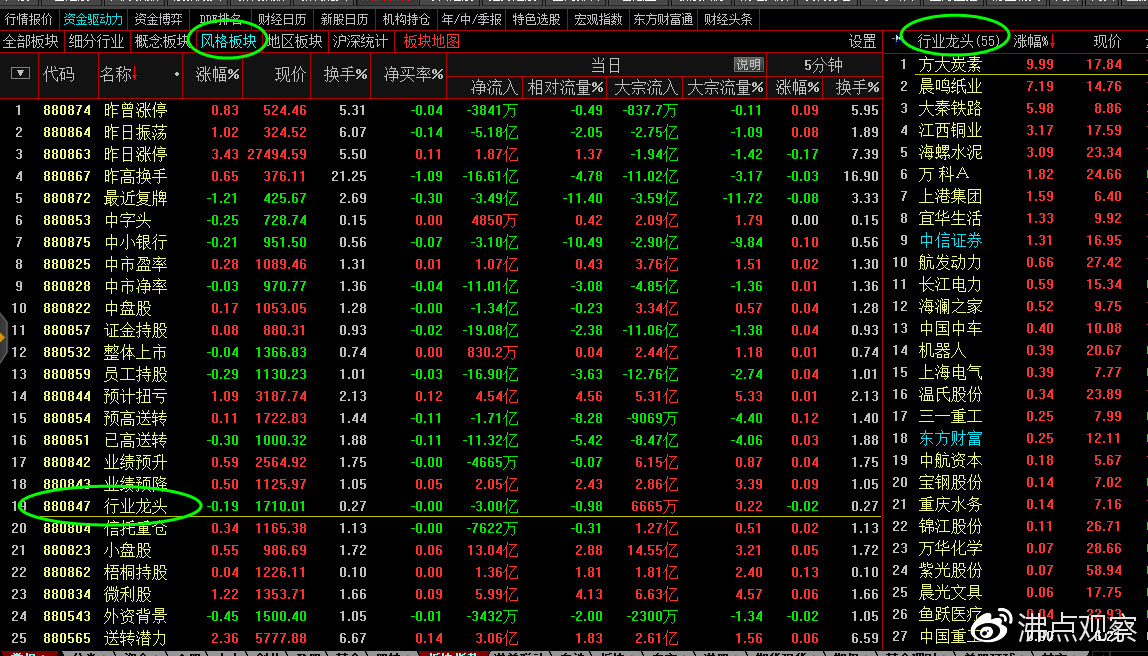Switch to 东方财富通 tab
The image size is (1148, 656).
tap(663, 19)
